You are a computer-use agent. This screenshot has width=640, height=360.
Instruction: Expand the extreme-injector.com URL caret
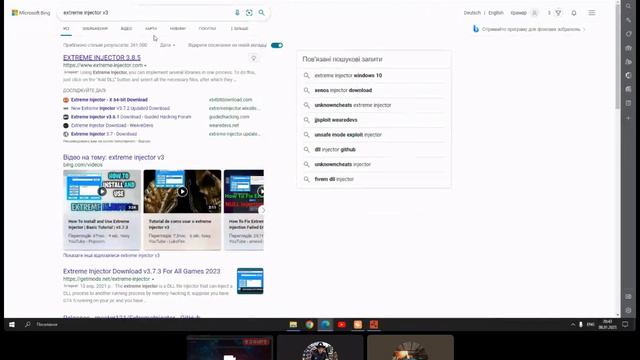tap(145, 66)
